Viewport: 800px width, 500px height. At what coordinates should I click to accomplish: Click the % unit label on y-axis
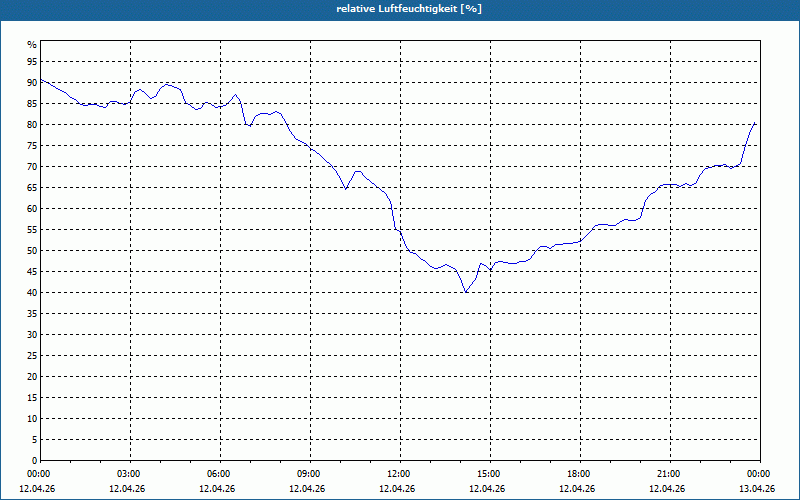point(32,45)
